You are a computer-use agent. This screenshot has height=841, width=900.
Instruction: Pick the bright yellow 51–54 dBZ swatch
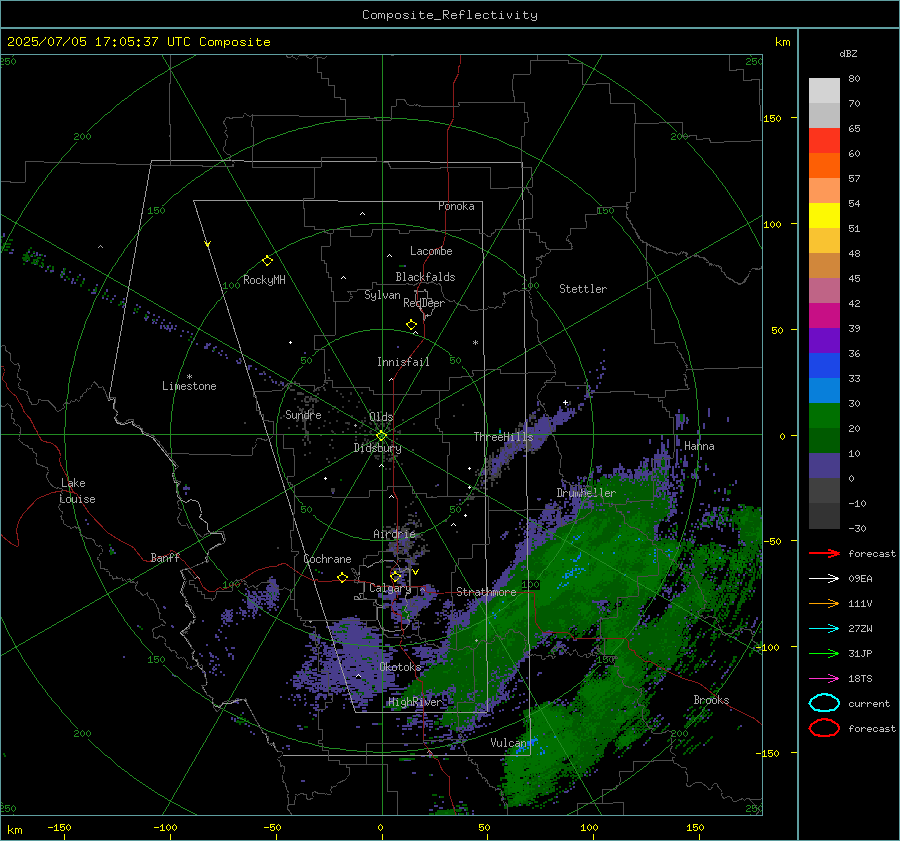tap(824, 215)
